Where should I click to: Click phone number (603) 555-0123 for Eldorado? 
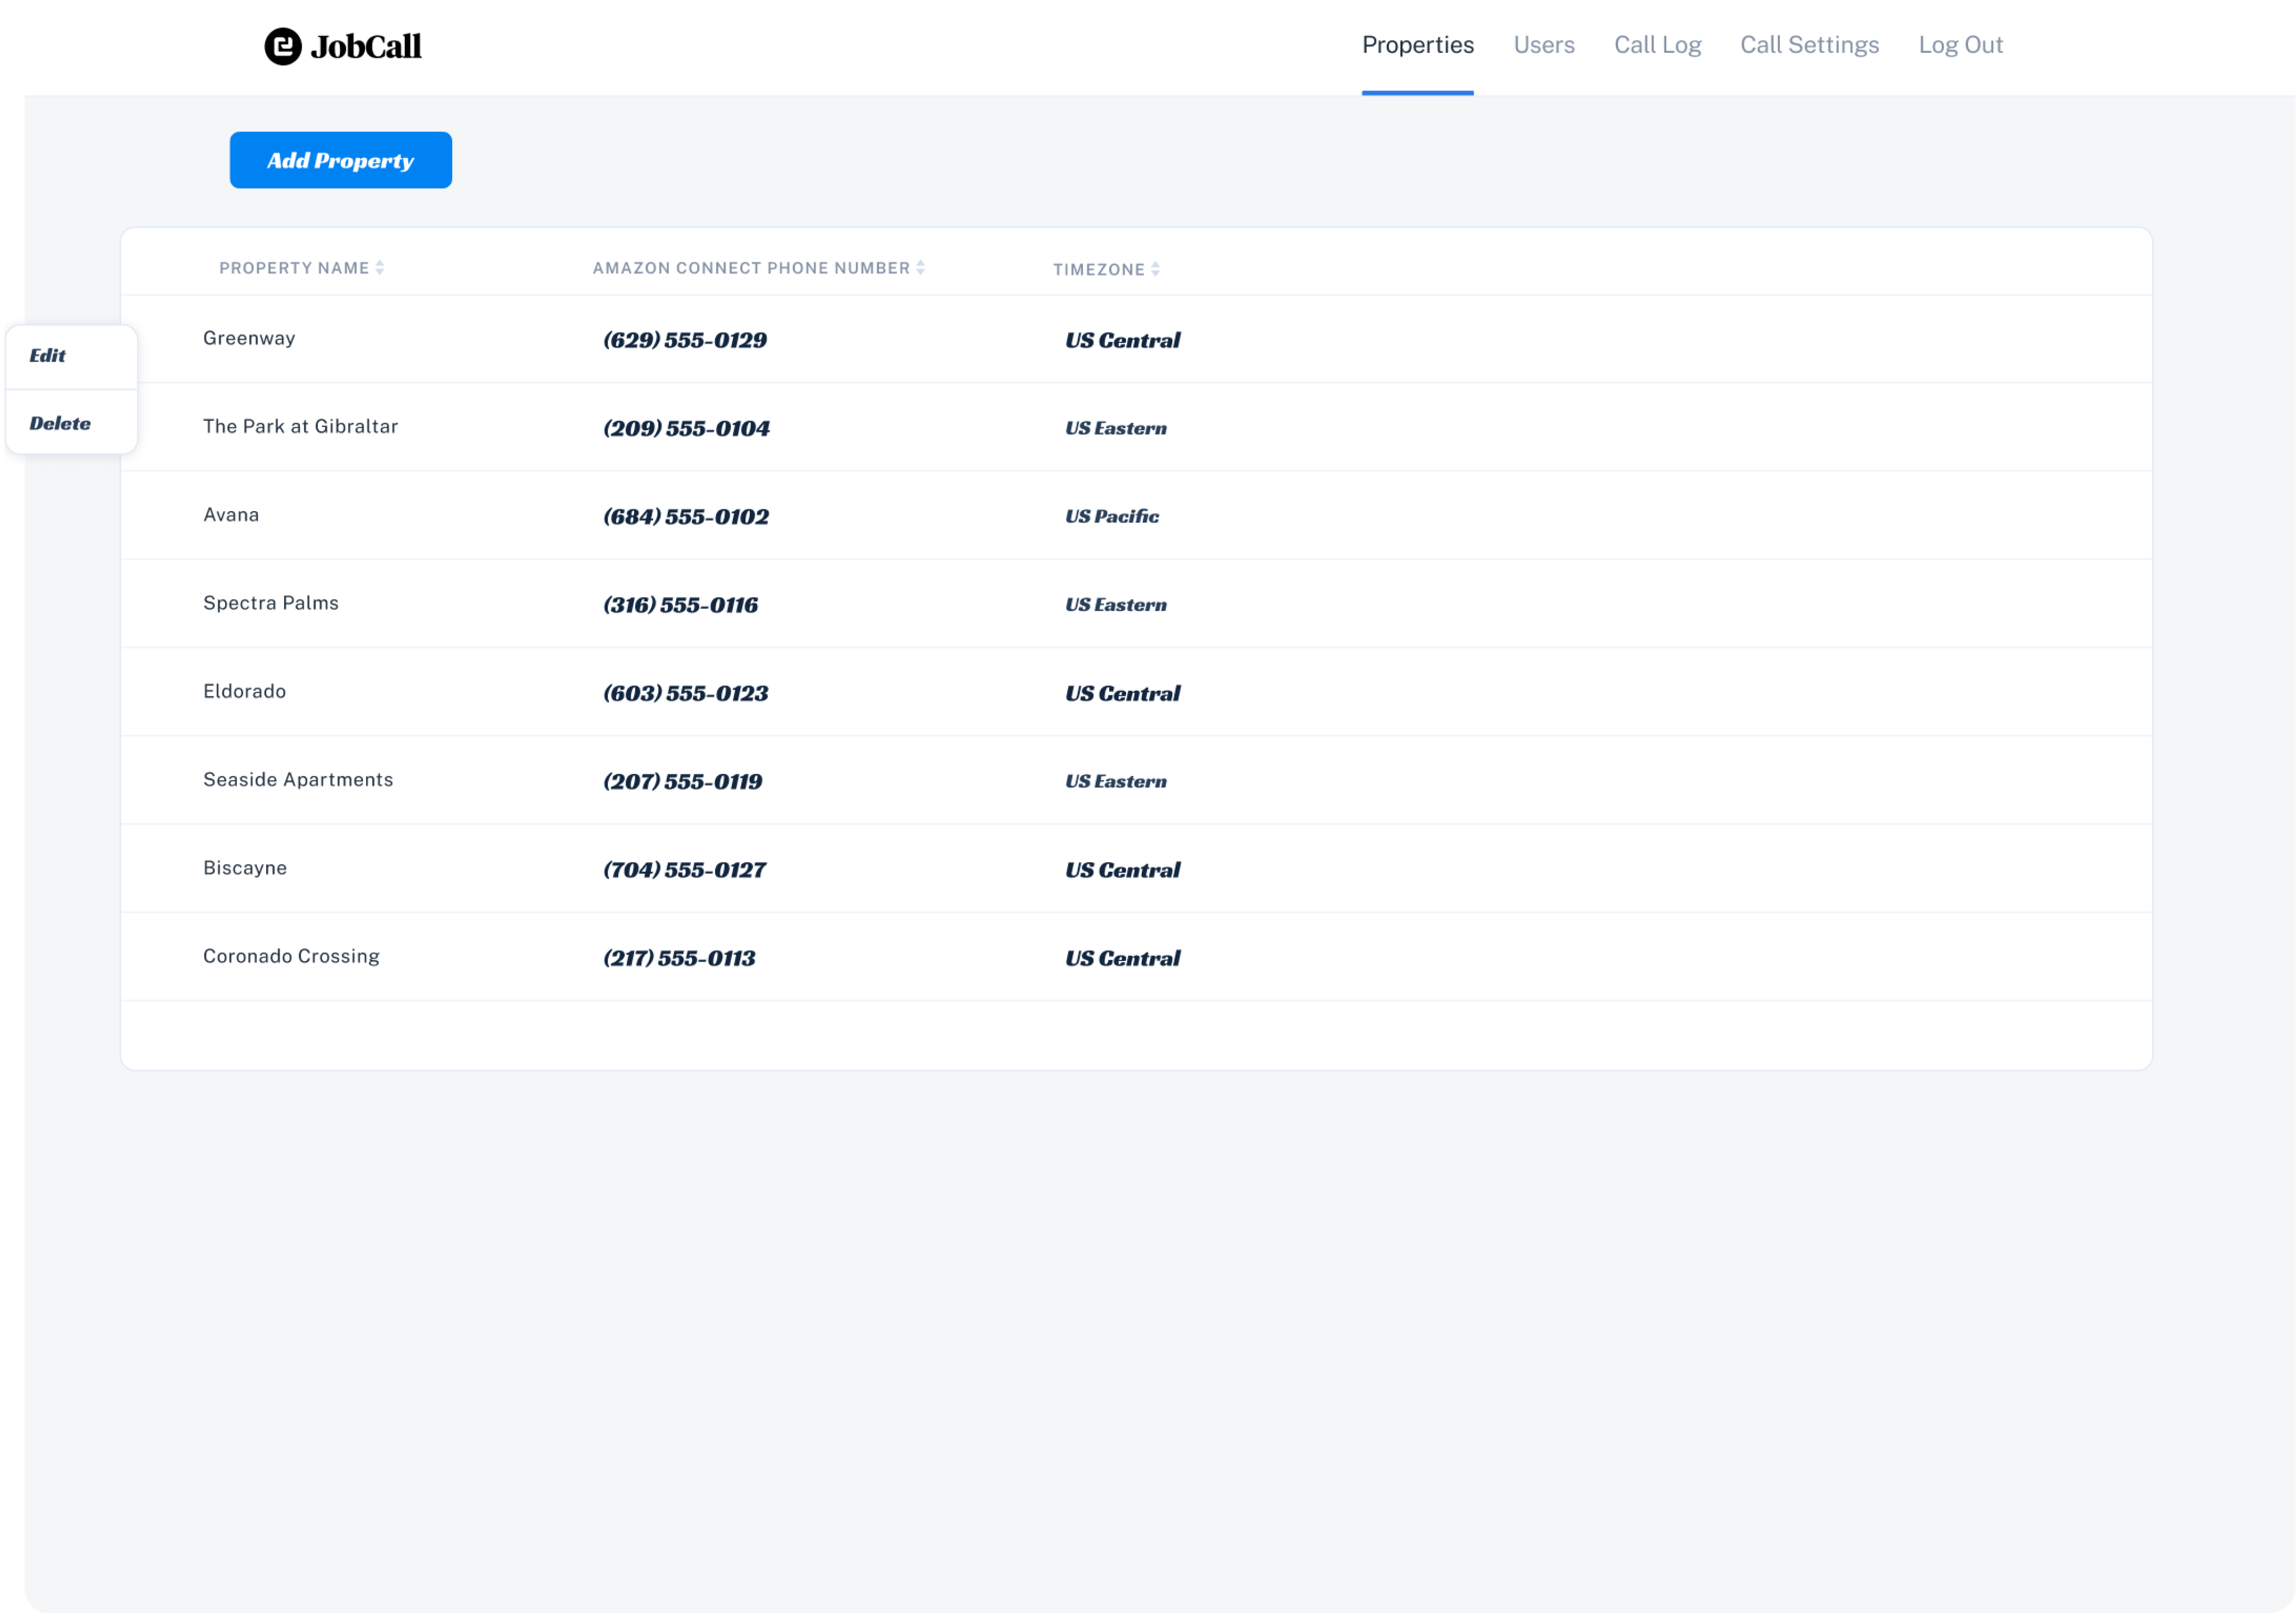click(685, 692)
